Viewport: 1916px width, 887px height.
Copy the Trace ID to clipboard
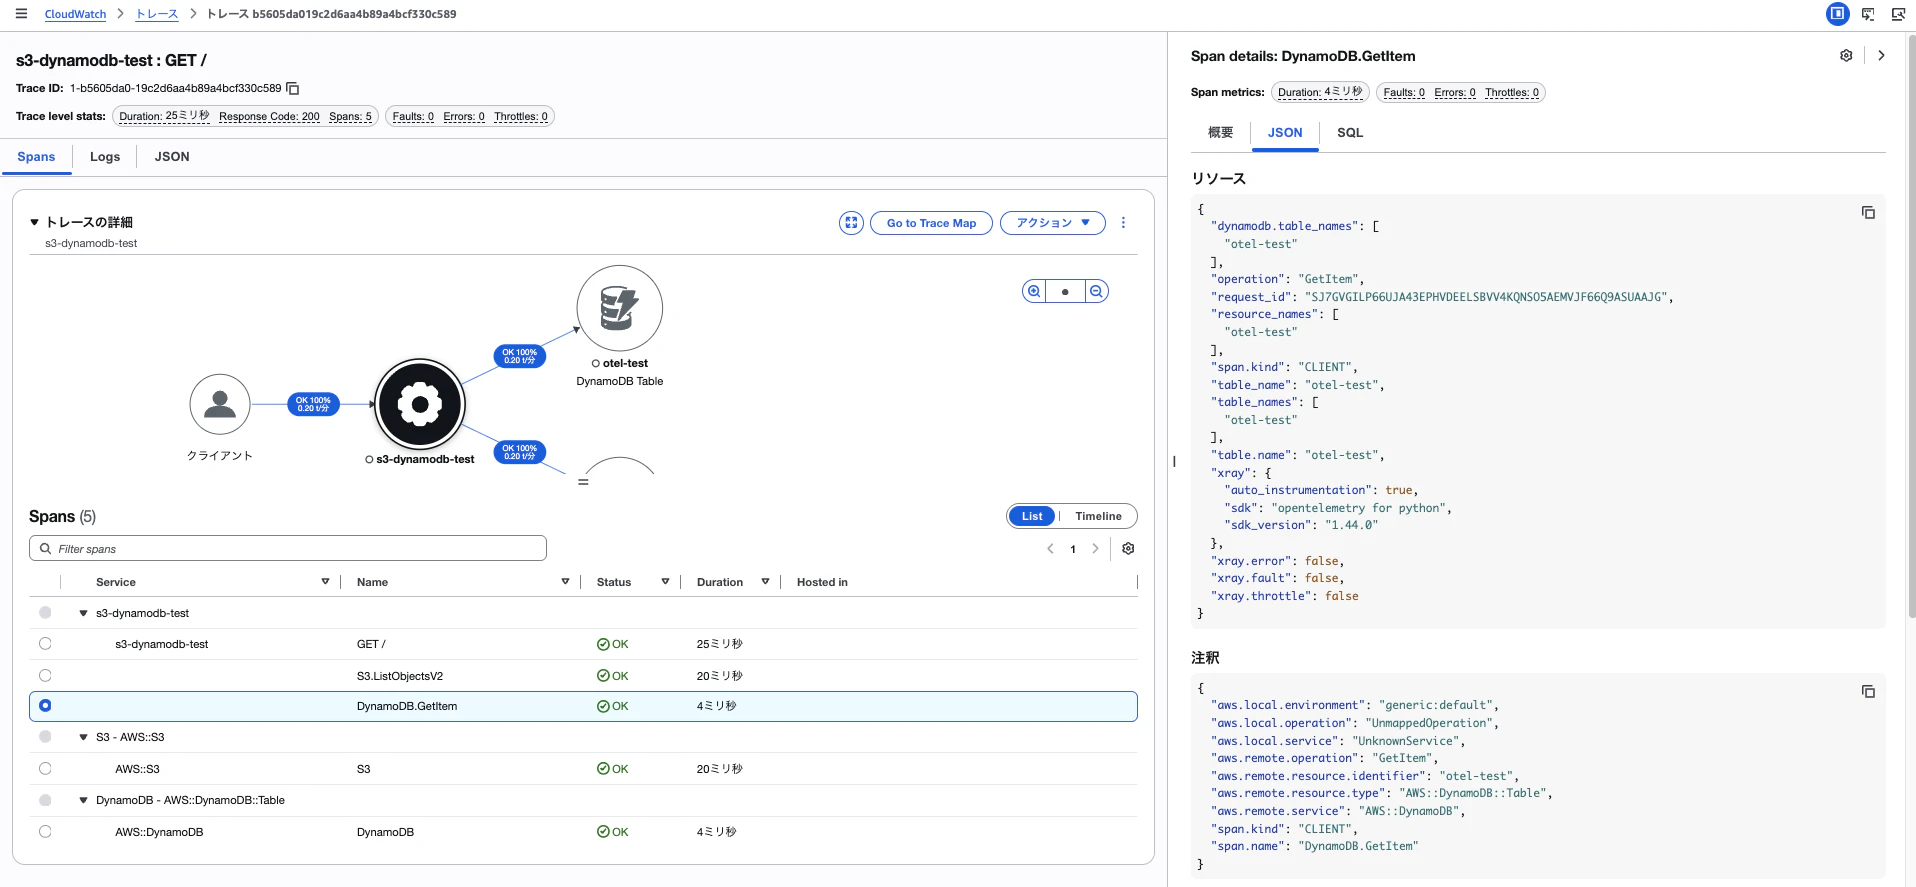pyautogui.click(x=293, y=89)
